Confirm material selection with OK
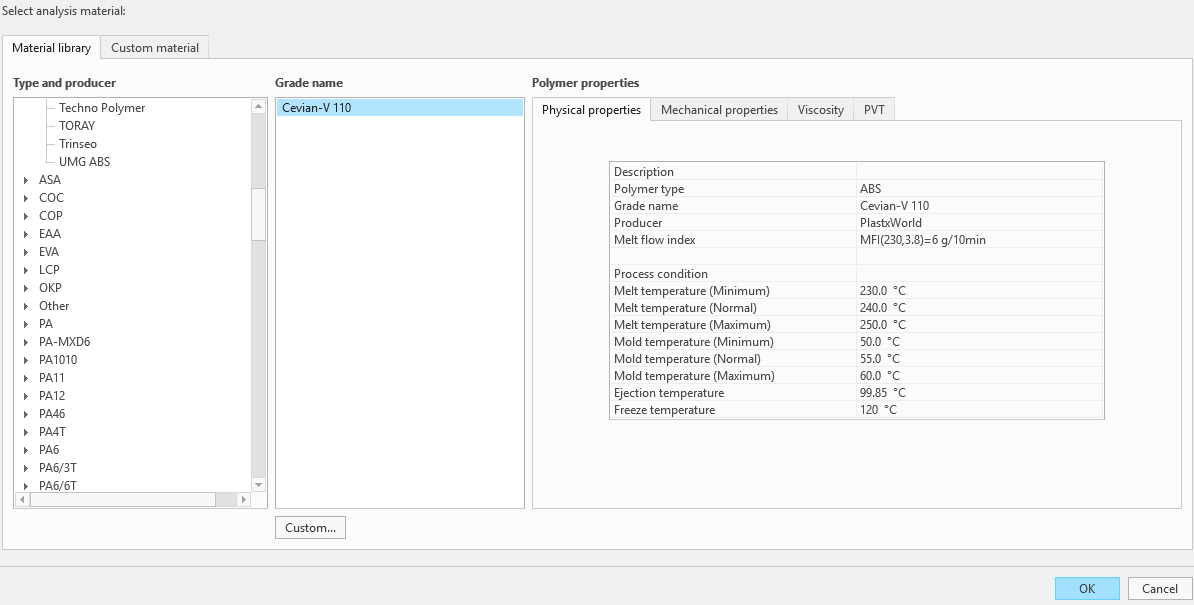 point(1087,588)
